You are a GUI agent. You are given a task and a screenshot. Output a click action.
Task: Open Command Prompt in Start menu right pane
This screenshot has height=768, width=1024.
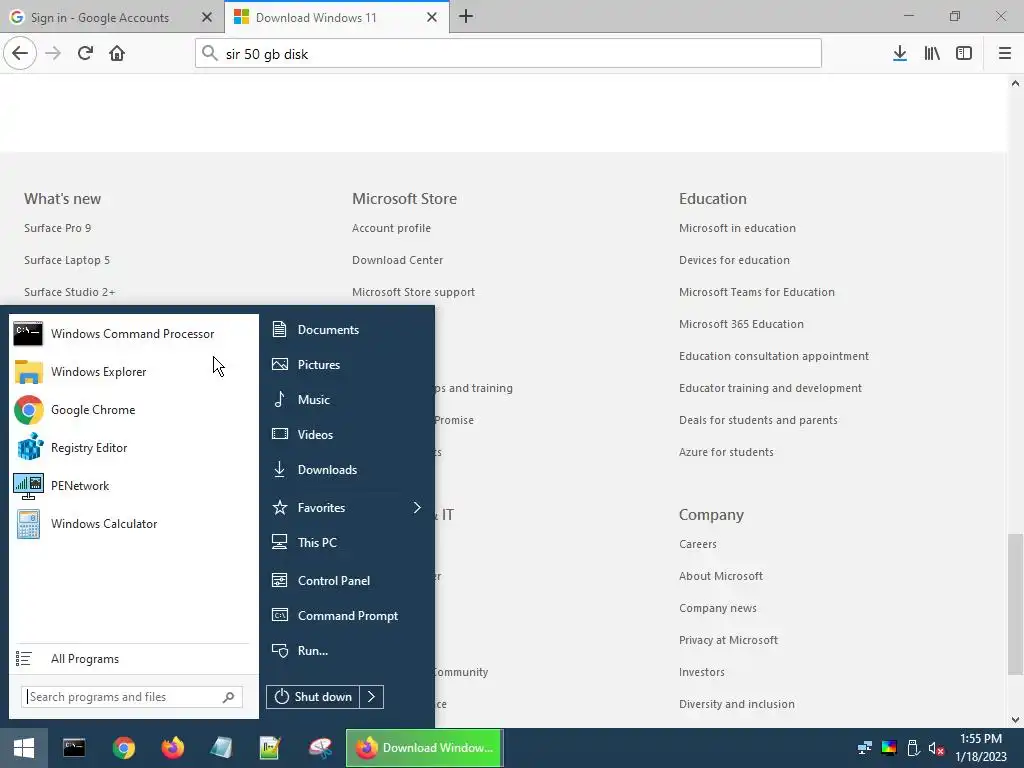(347, 616)
